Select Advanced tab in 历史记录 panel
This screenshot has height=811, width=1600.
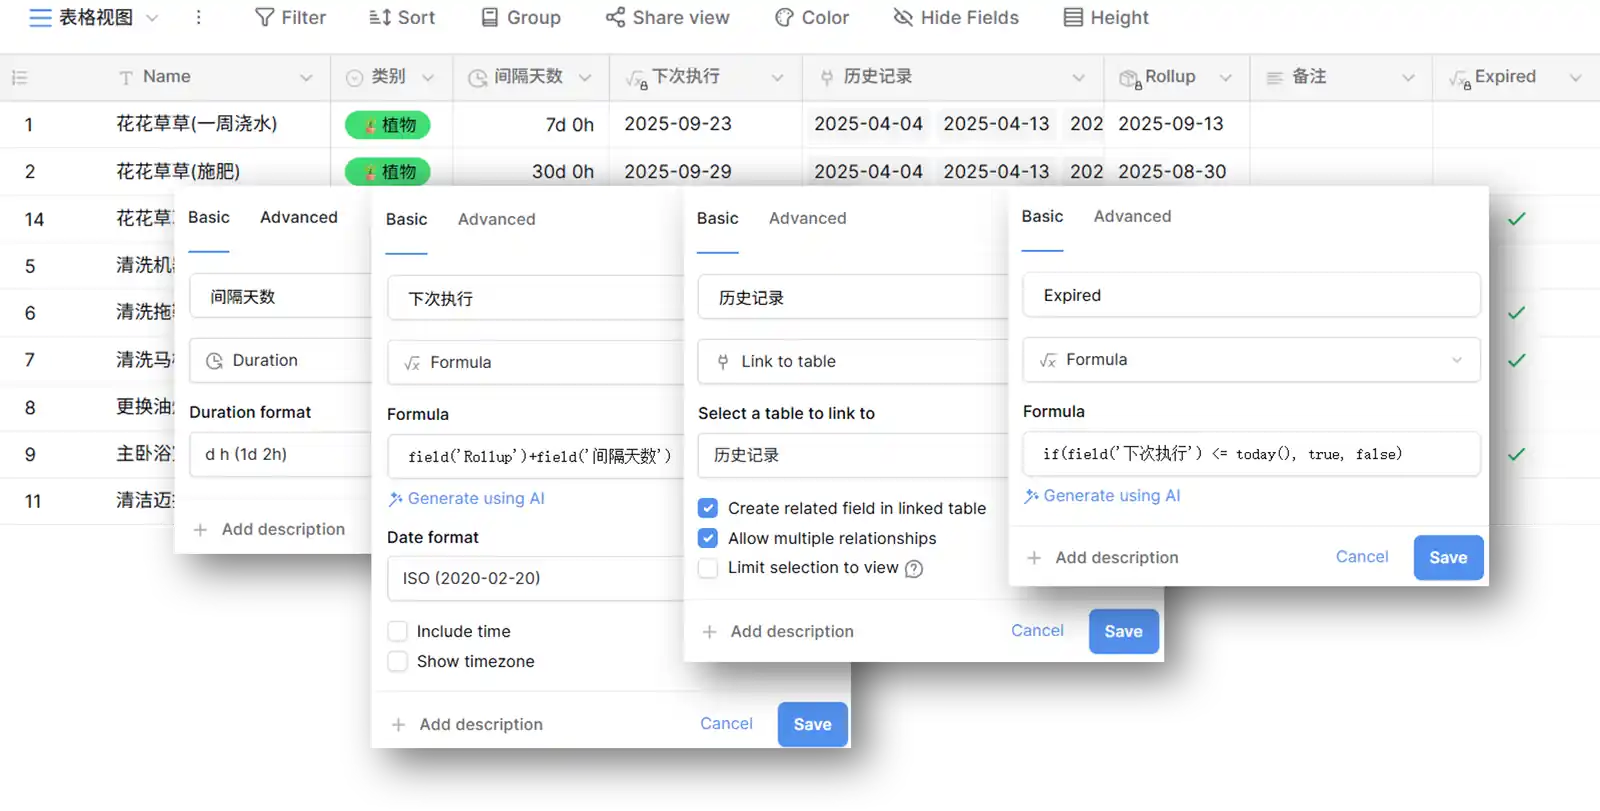pyautogui.click(x=807, y=218)
